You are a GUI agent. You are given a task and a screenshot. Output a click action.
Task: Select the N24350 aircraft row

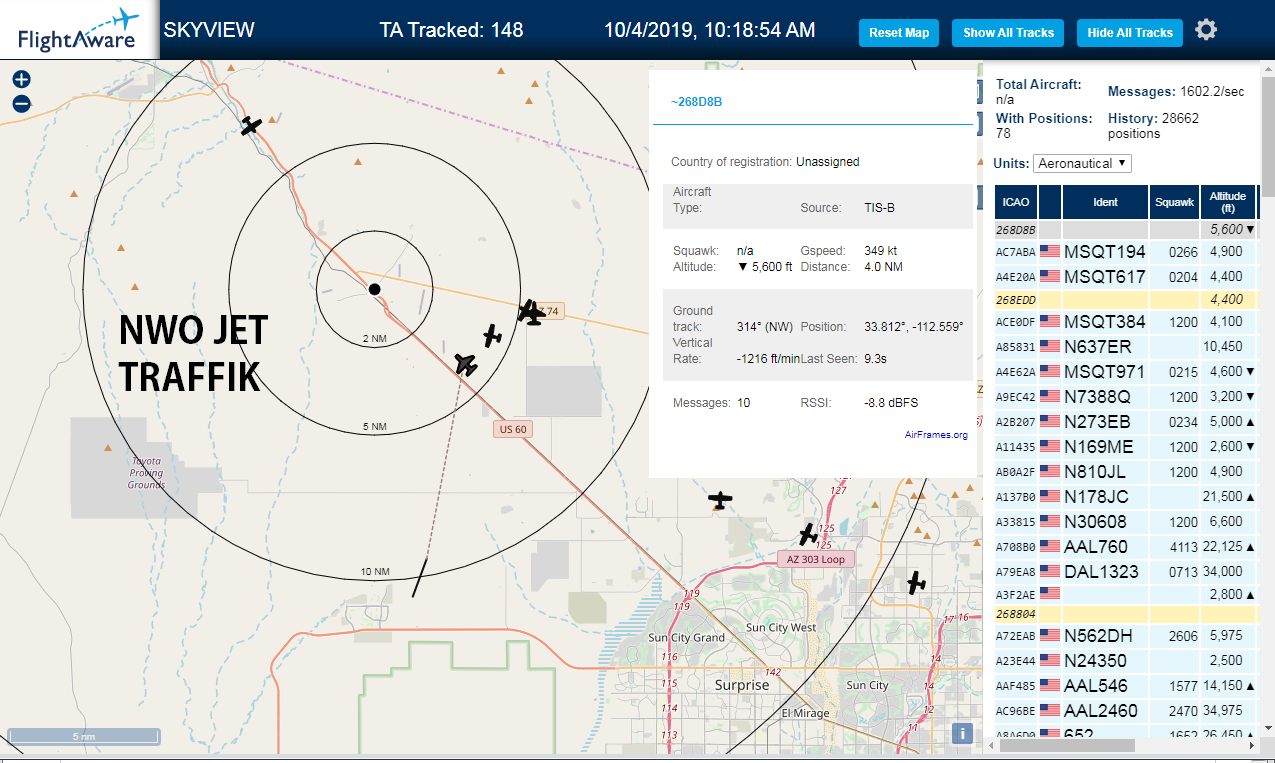(1125, 660)
